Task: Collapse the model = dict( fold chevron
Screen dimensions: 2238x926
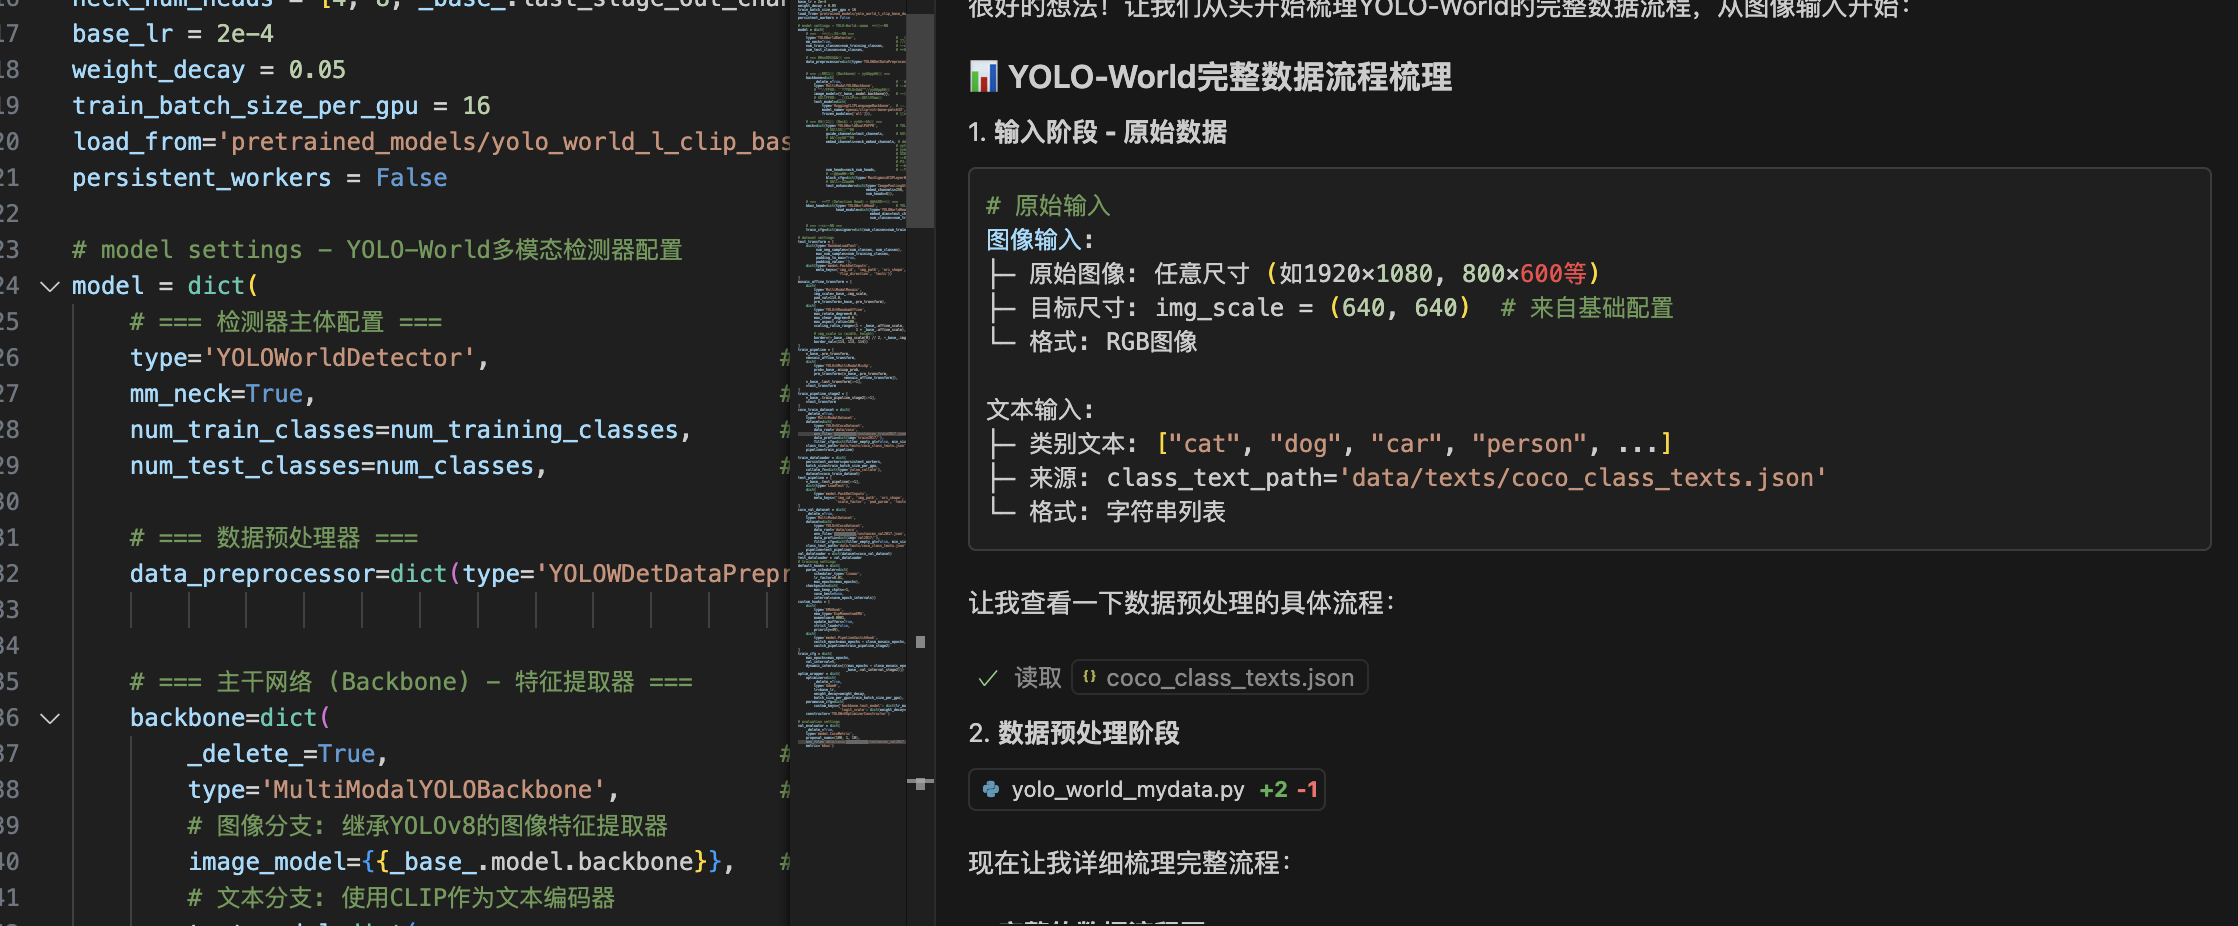Action: 50,287
